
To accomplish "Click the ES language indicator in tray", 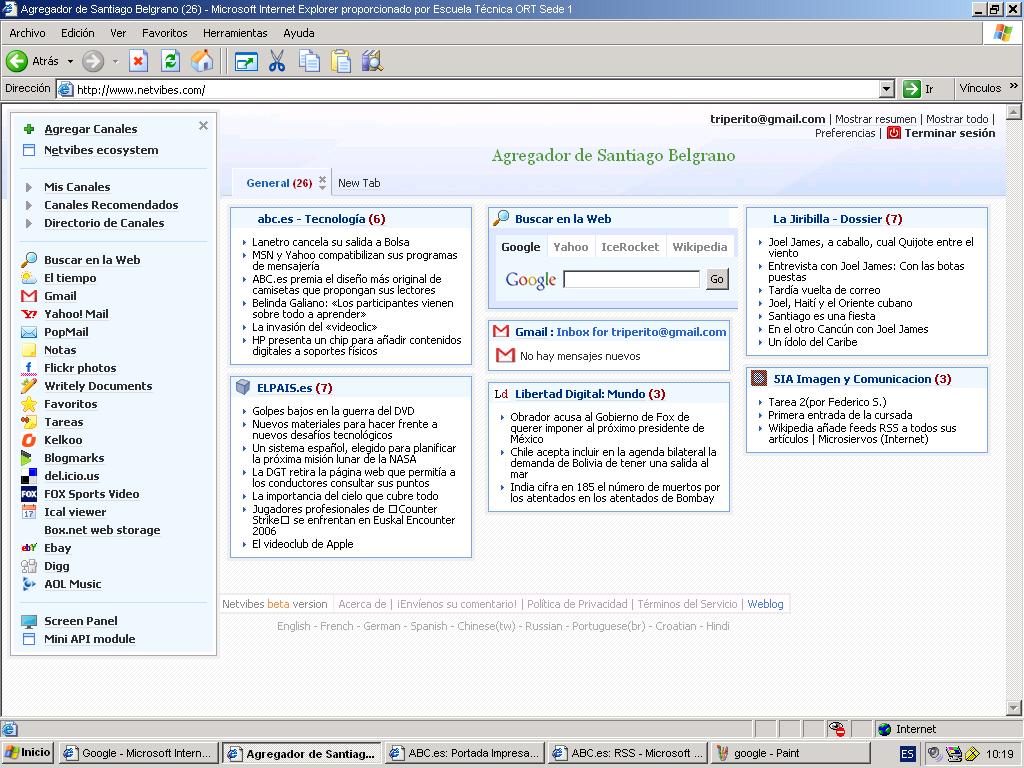I will point(907,754).
